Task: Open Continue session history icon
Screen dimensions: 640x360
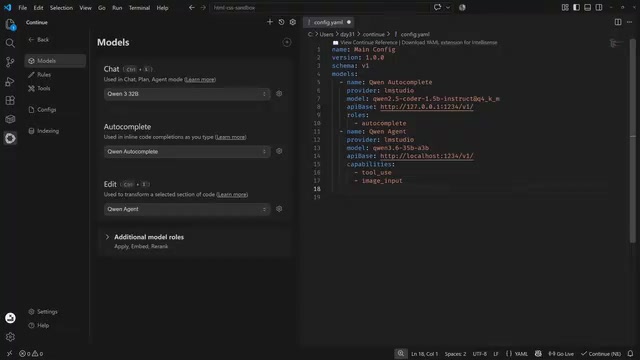Action: pos(281,22)
